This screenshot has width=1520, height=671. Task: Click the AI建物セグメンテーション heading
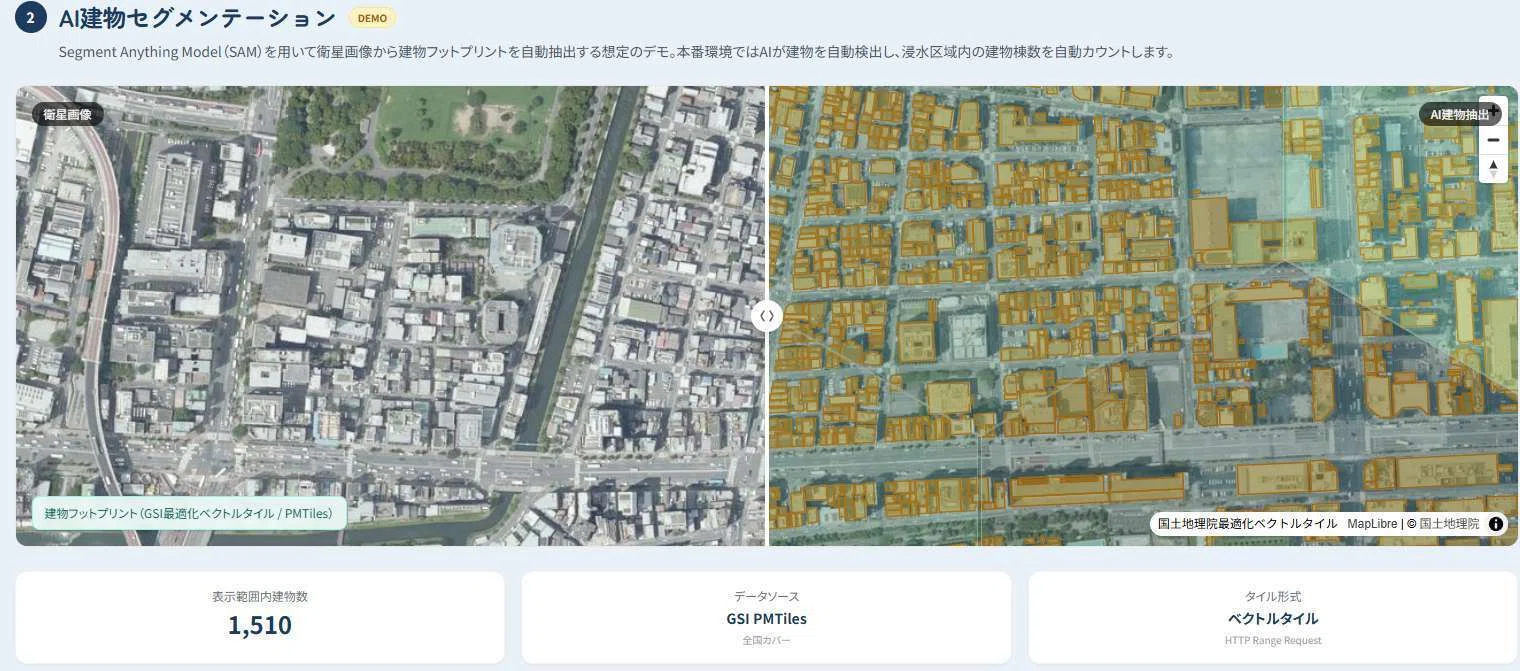click(198, 18)
